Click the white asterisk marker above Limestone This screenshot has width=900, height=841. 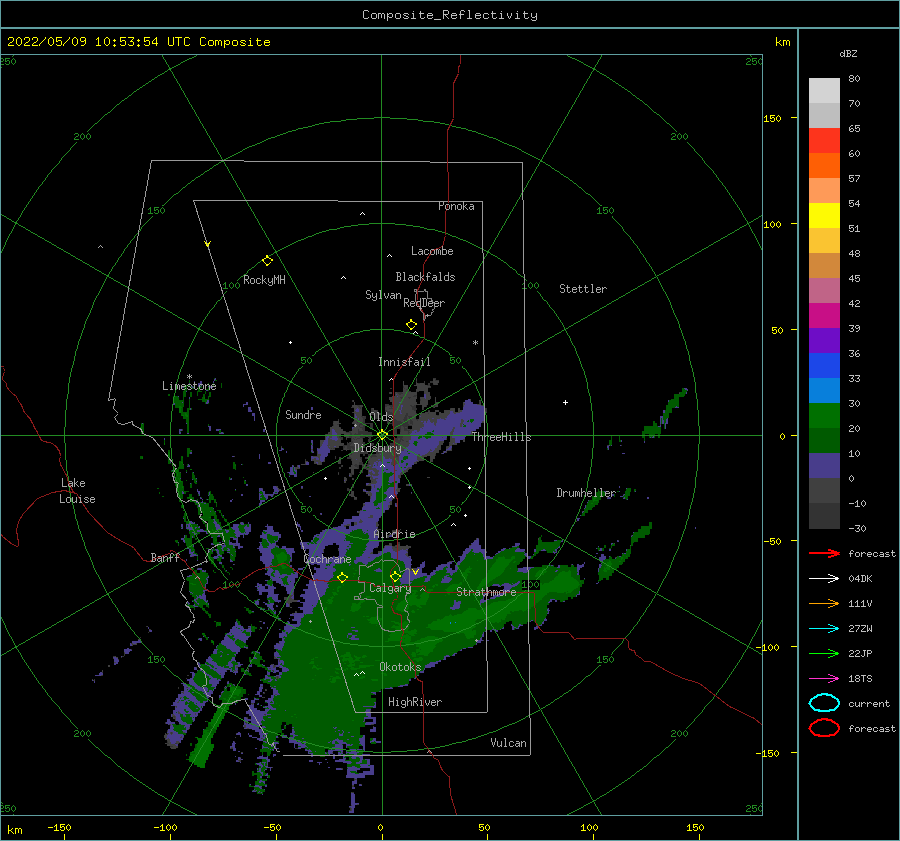point(189,377)
